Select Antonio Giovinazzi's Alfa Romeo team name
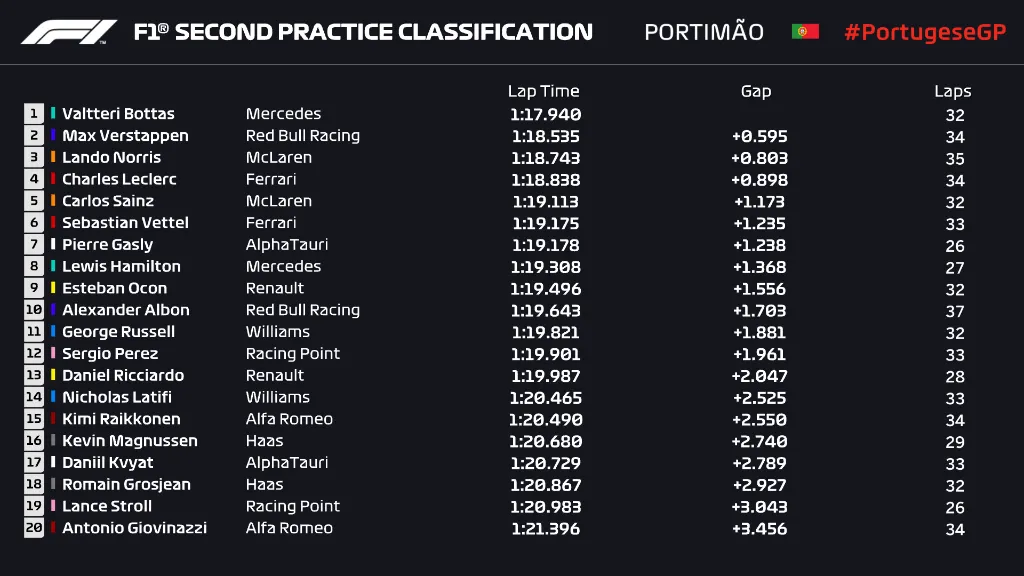 click(289, 528)
